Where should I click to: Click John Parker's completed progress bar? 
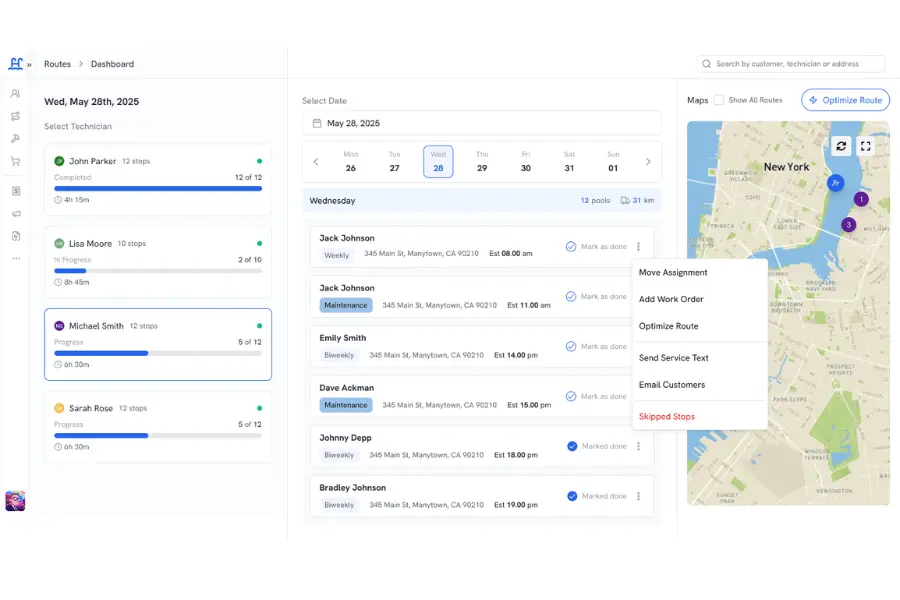158,188
